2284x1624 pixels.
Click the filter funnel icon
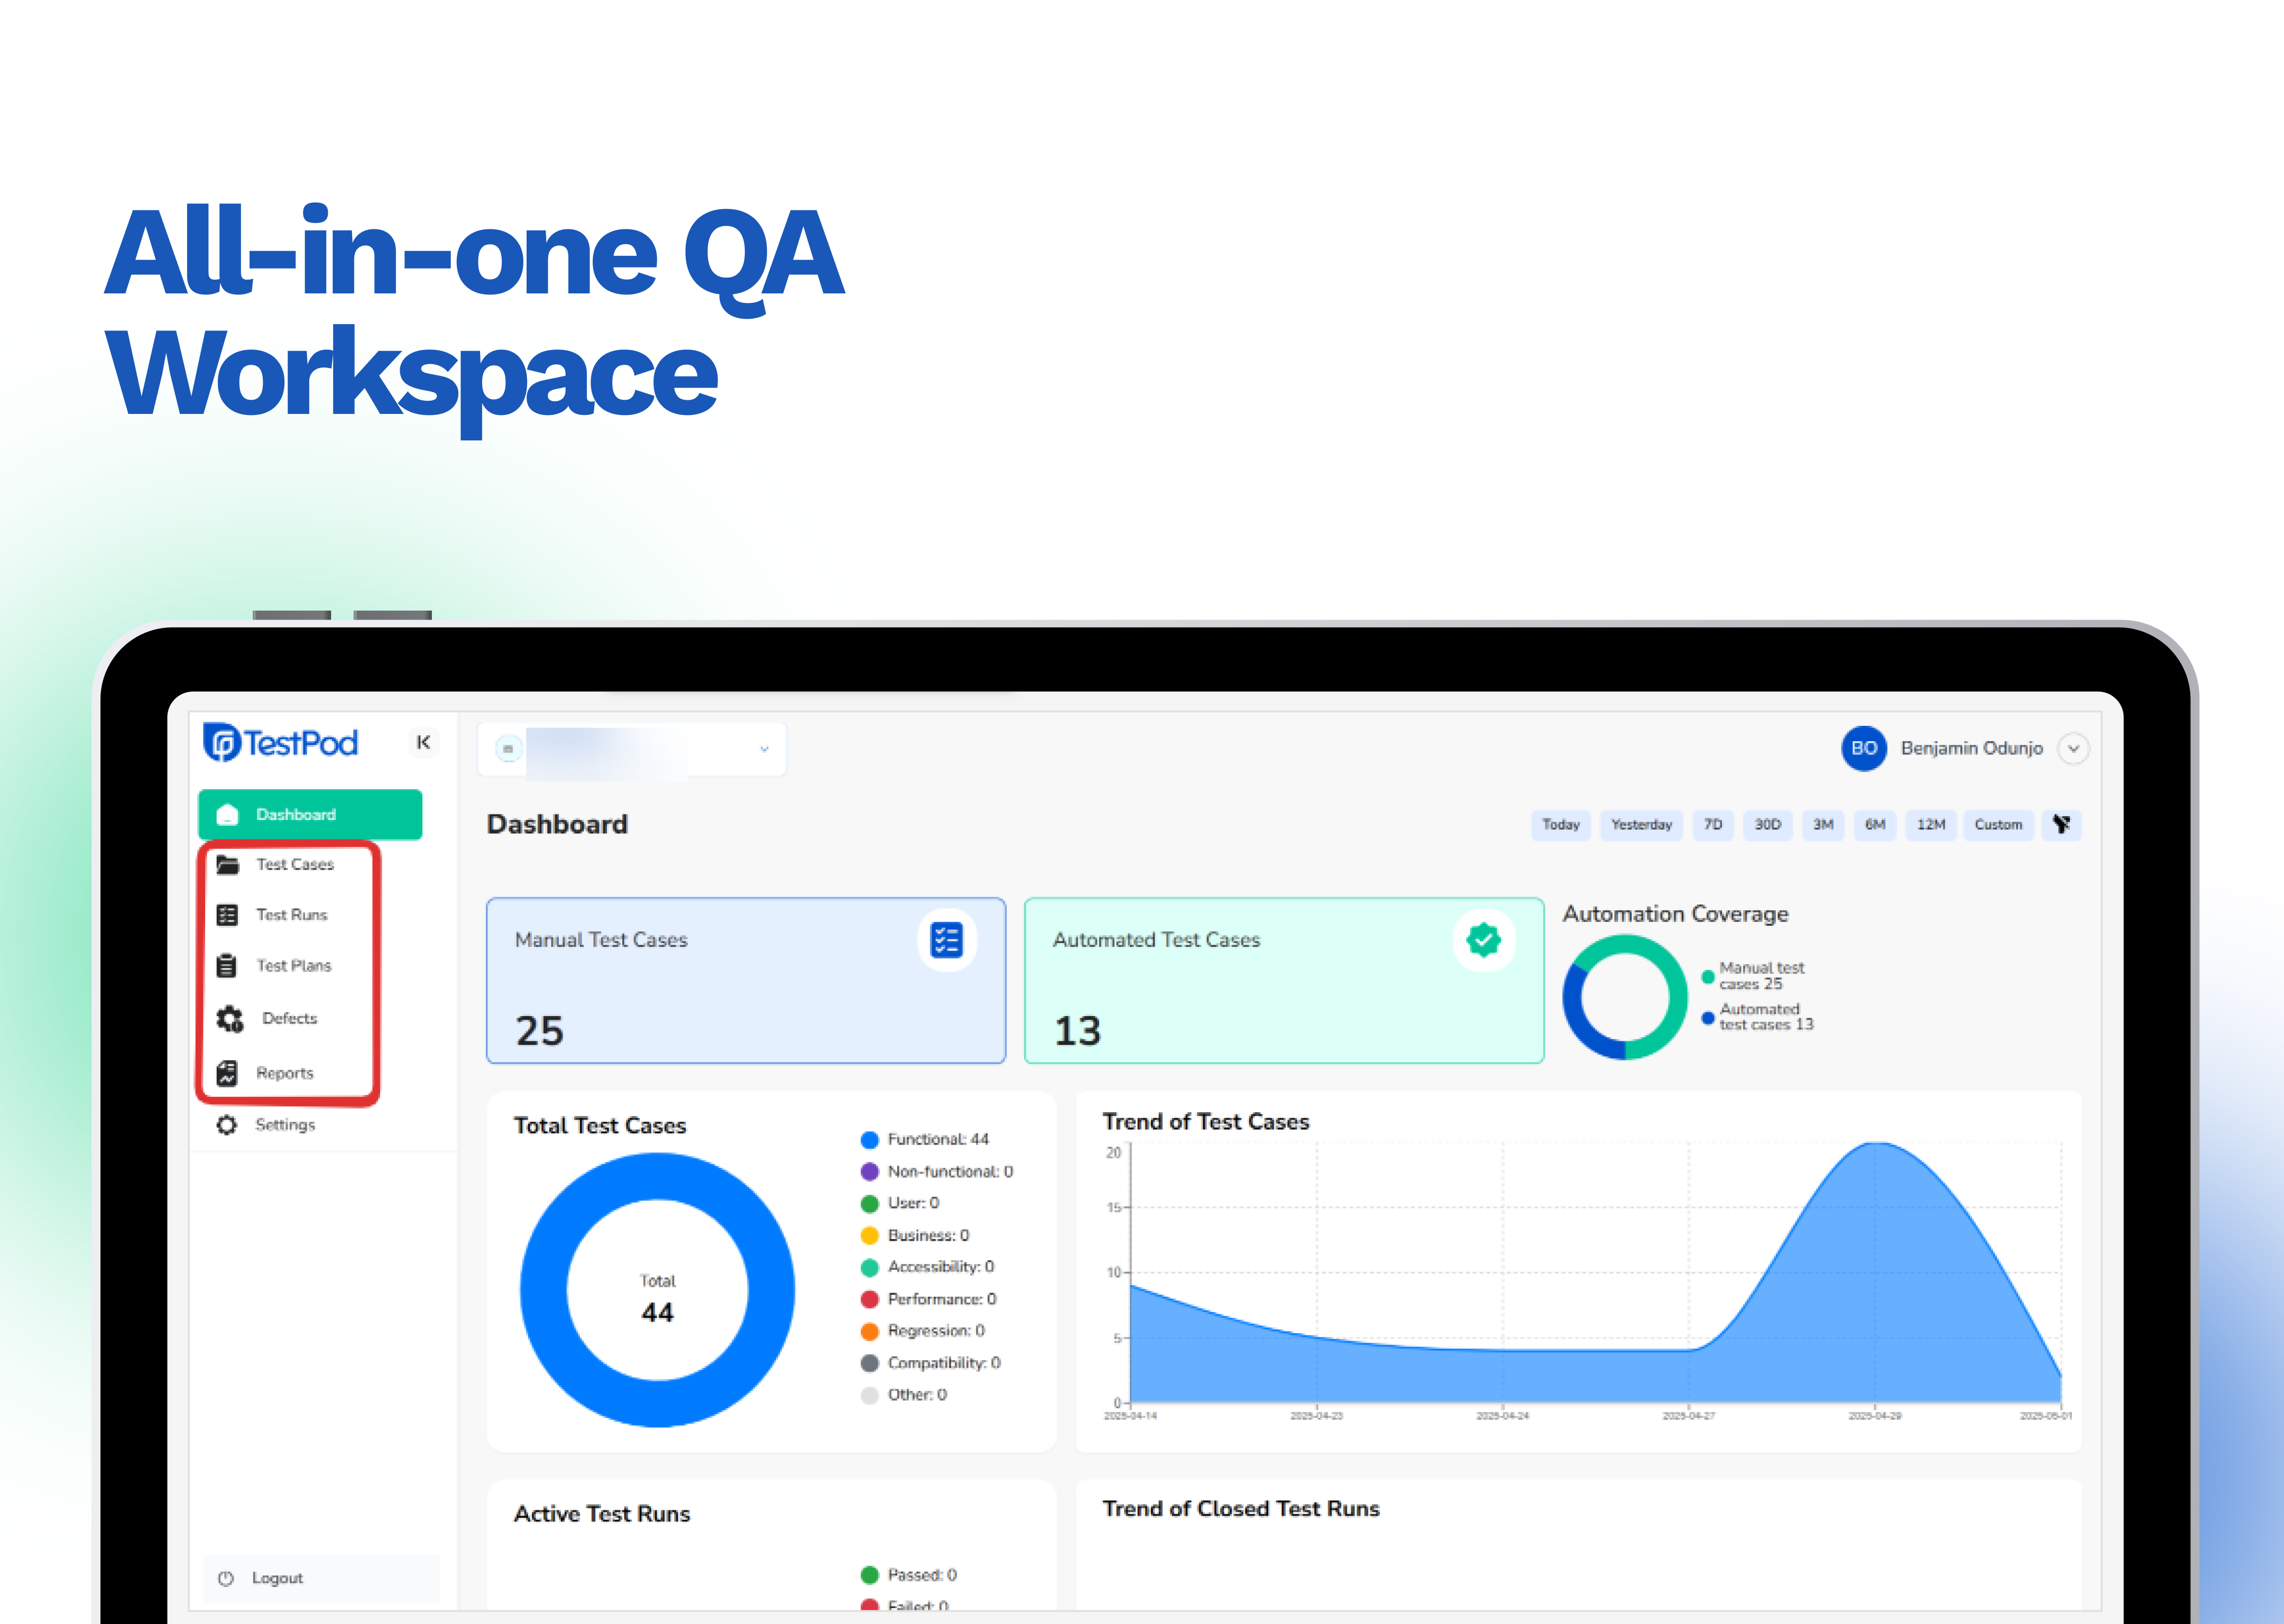coord(2061,825)
